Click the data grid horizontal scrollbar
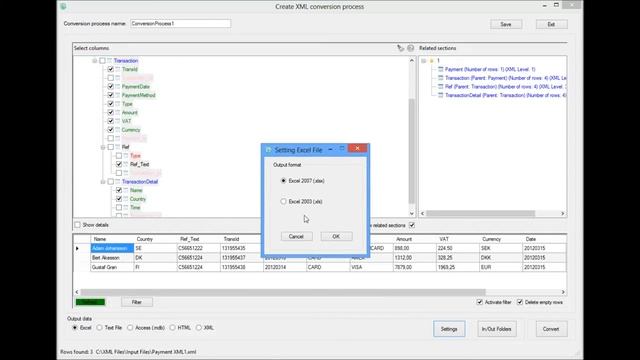 click(282, 292)
